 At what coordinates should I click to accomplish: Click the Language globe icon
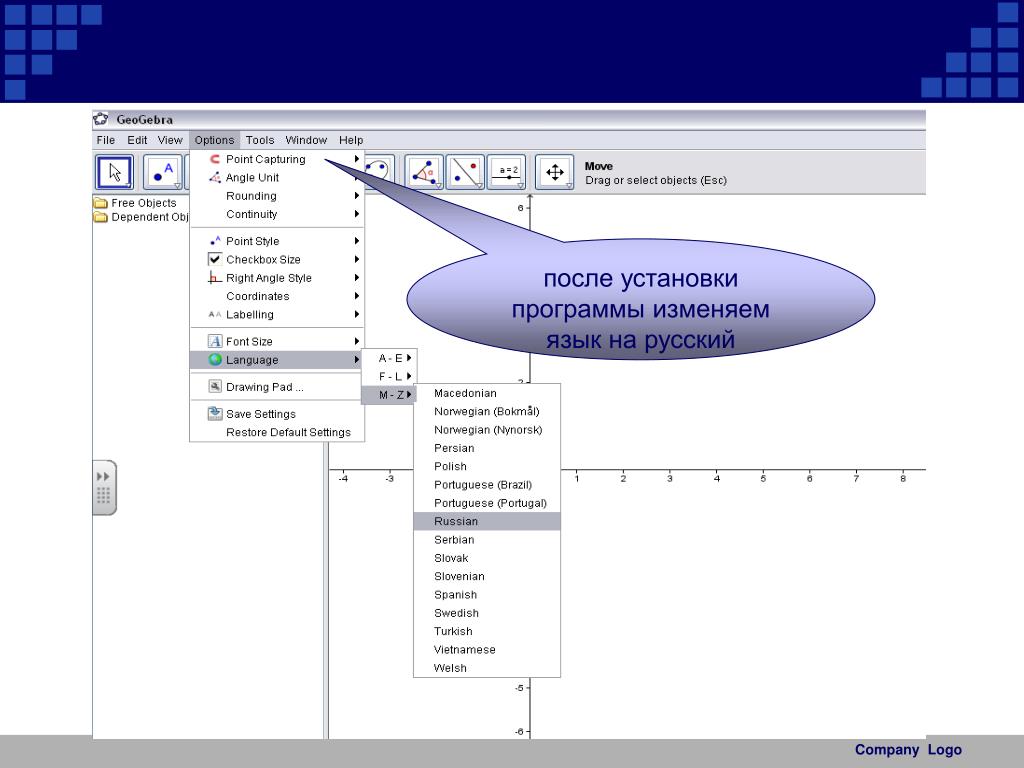pyautogui.click(x=215, y=359)
